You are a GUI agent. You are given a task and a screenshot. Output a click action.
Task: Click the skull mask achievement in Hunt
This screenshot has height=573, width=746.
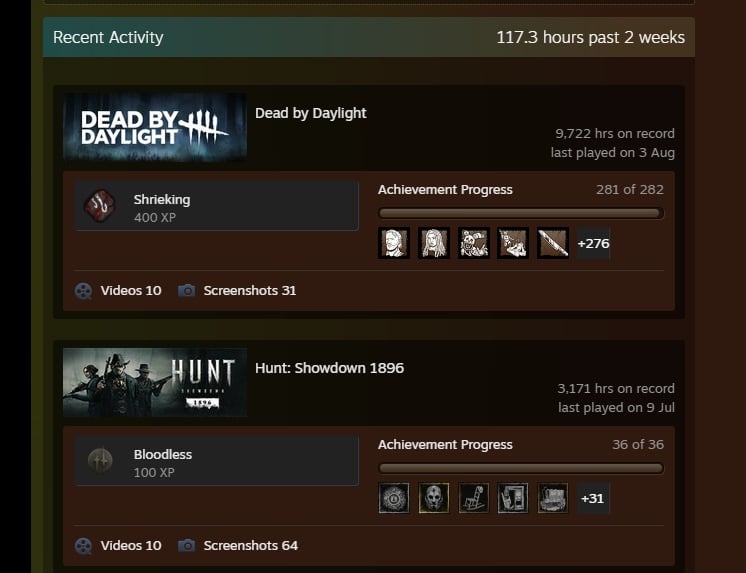pyautogui.click(x=433, y=498)
